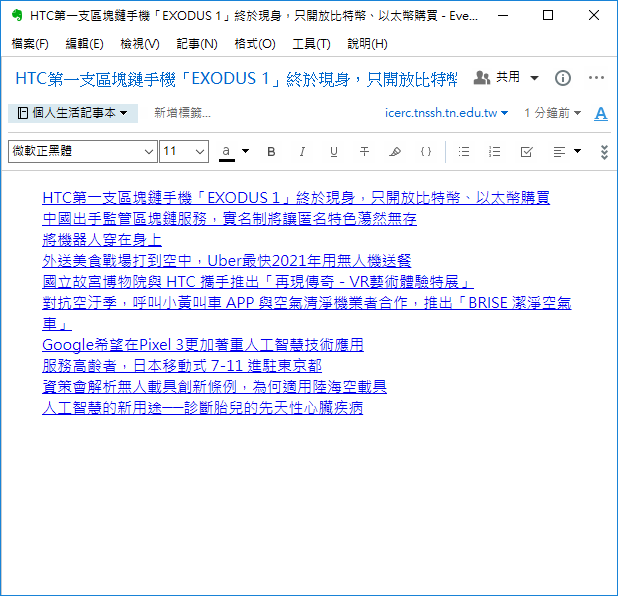Open the font size 11 dropdown
This screenshot has width=618, height=596.
tap(184, 151)
